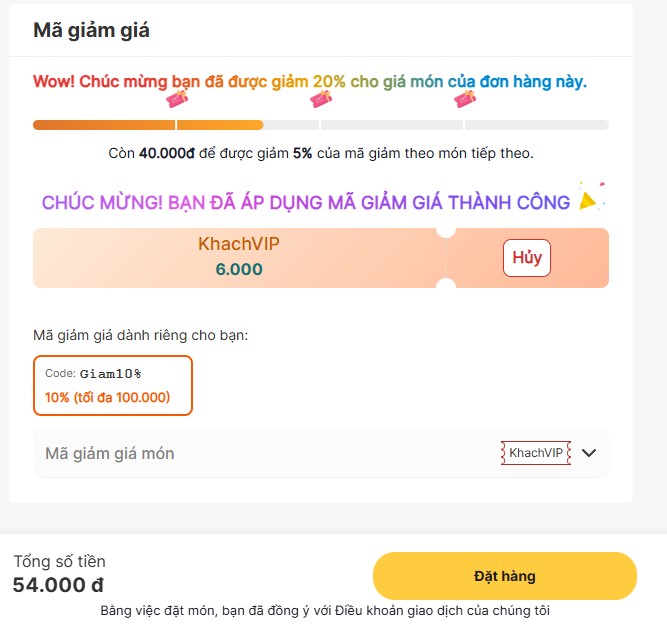The height and width of the screenshot is (631, 667).
Task: Click the party popper celebration icon
Action: pos(592,197)
